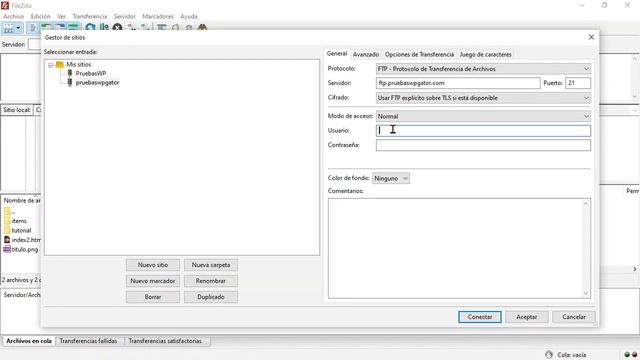The width and height of the screenshot is (640, 360).
Task: Open the Modo de acceso dropdown
Action: [483, 116]
